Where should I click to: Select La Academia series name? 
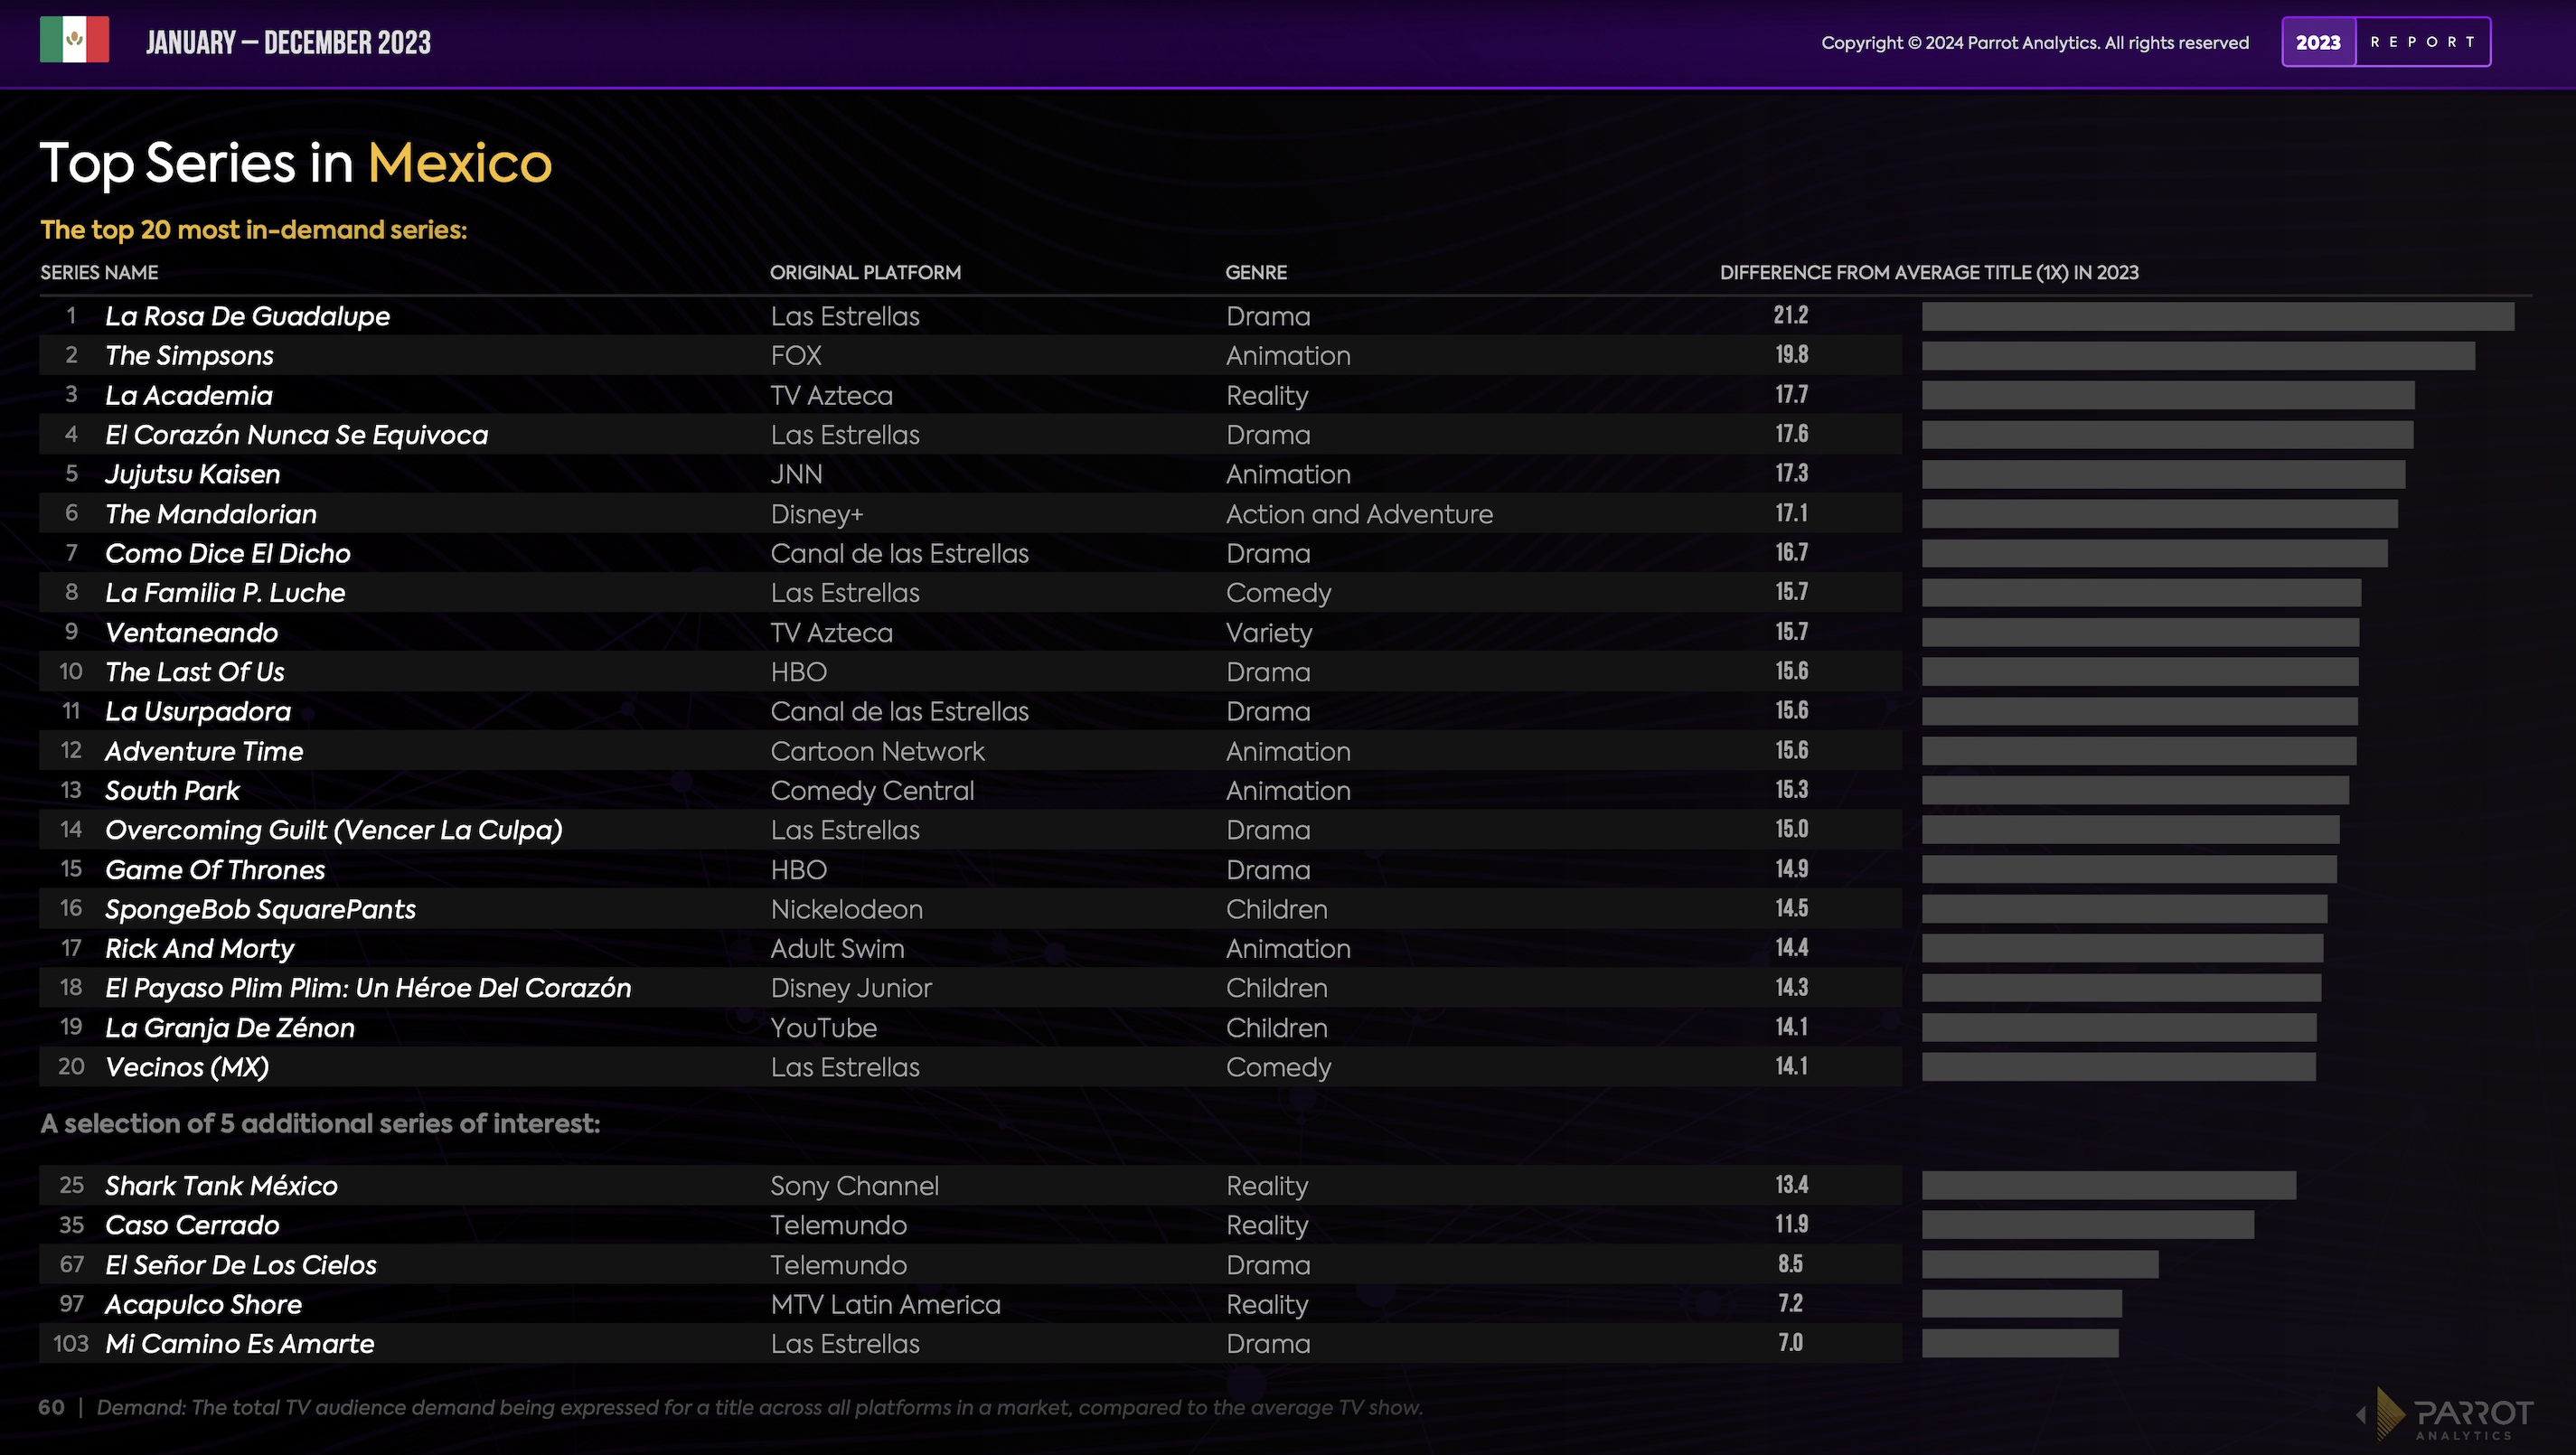188,395
